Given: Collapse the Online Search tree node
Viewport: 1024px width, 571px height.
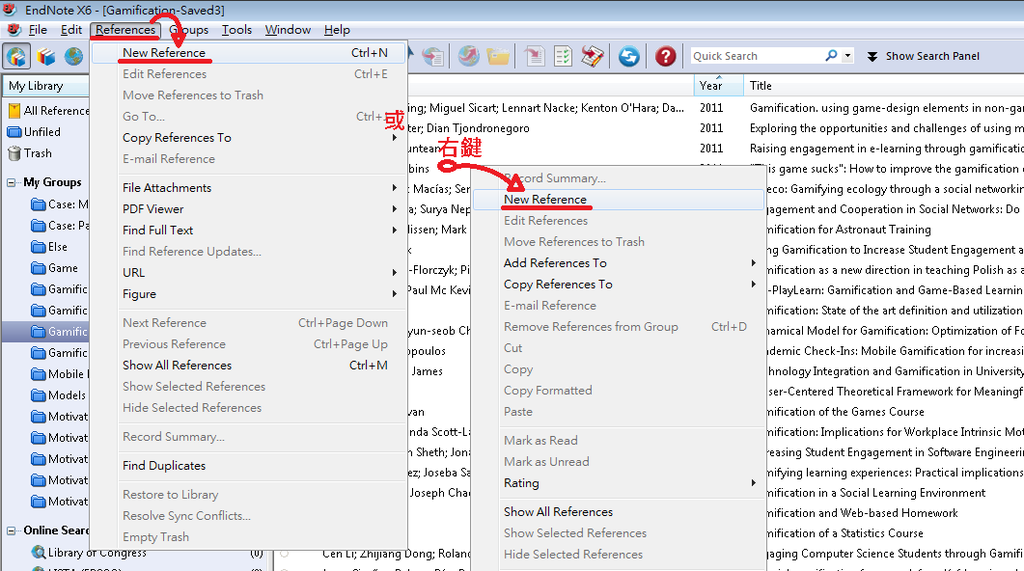Looking at the screenshot, I should click(11, 530).
